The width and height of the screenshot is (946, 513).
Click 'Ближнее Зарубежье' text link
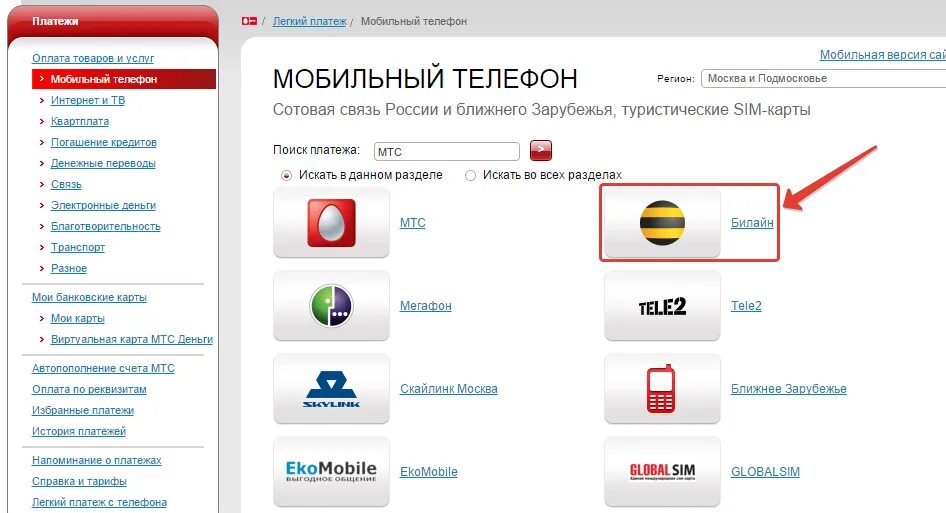[x=789, y=389]
